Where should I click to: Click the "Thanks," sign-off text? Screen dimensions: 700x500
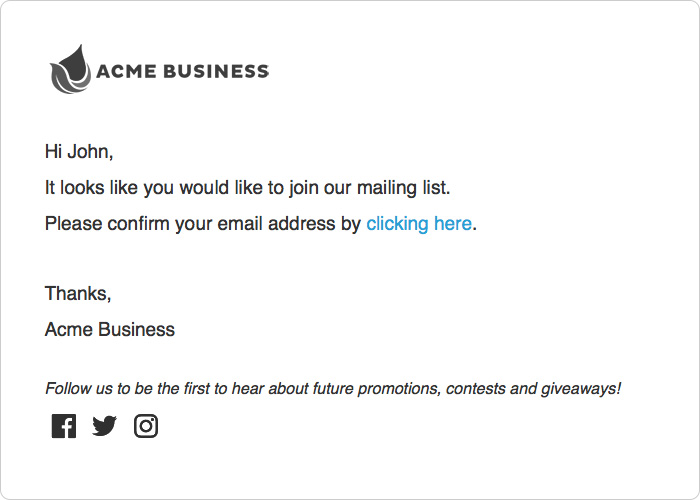pyautogui.click(x=78, y=294)
